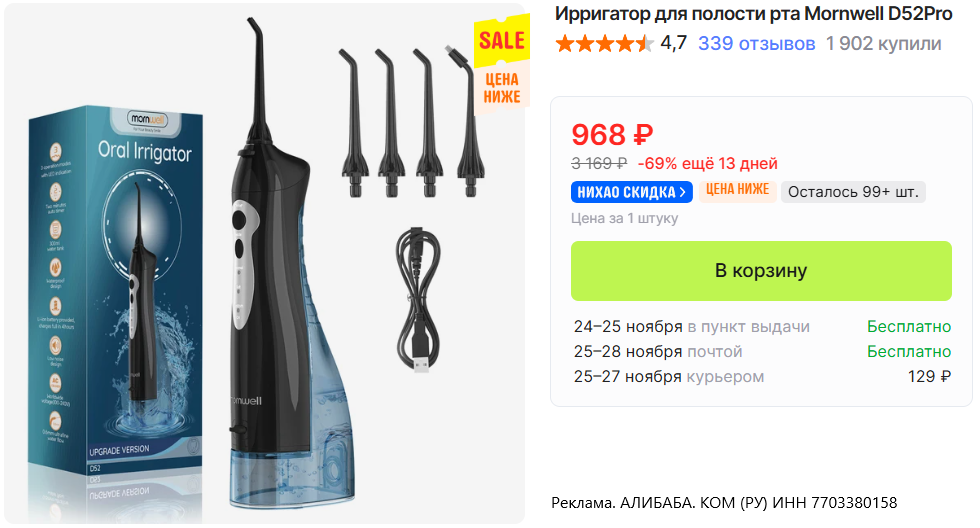Click the chevron arrow on НИХАО СКИДКА badge
The image size is (980, 528).
pyautogui.click(x=682, y=192)
